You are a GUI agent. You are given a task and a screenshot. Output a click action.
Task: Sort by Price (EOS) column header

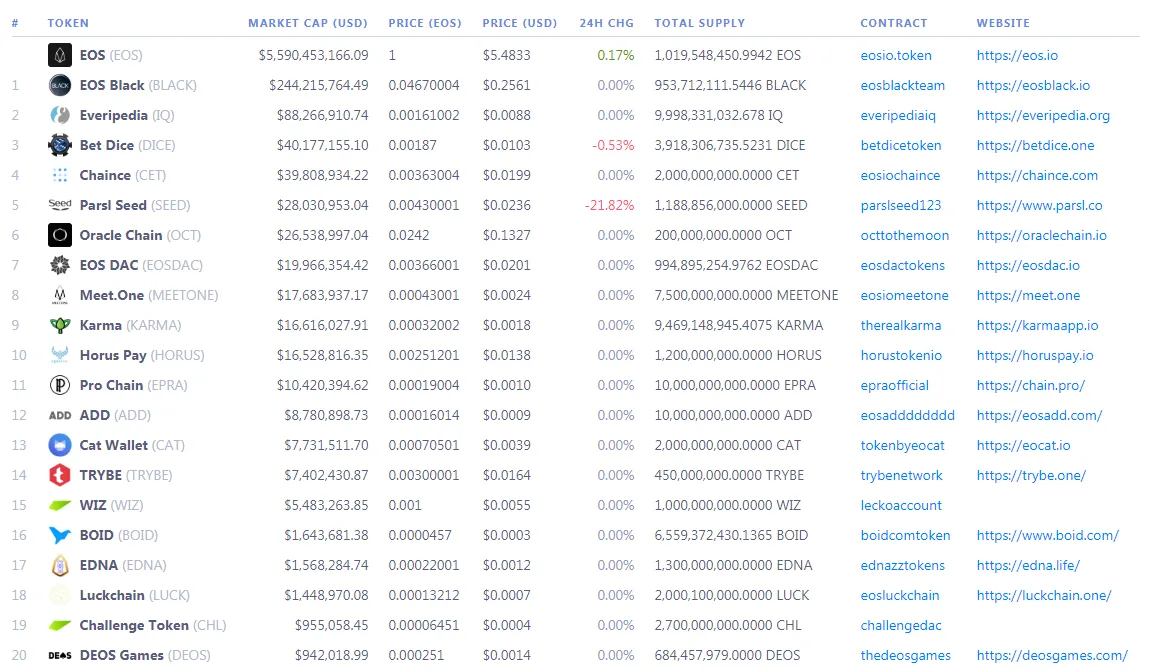click(x=425, y=23)
